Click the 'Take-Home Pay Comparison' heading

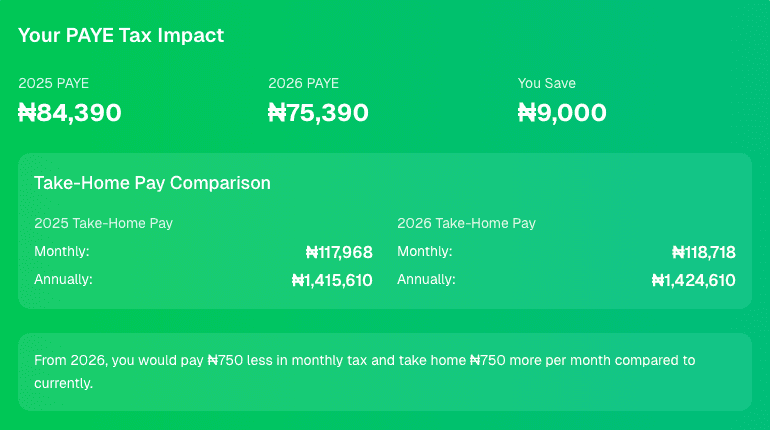[152, 183]
